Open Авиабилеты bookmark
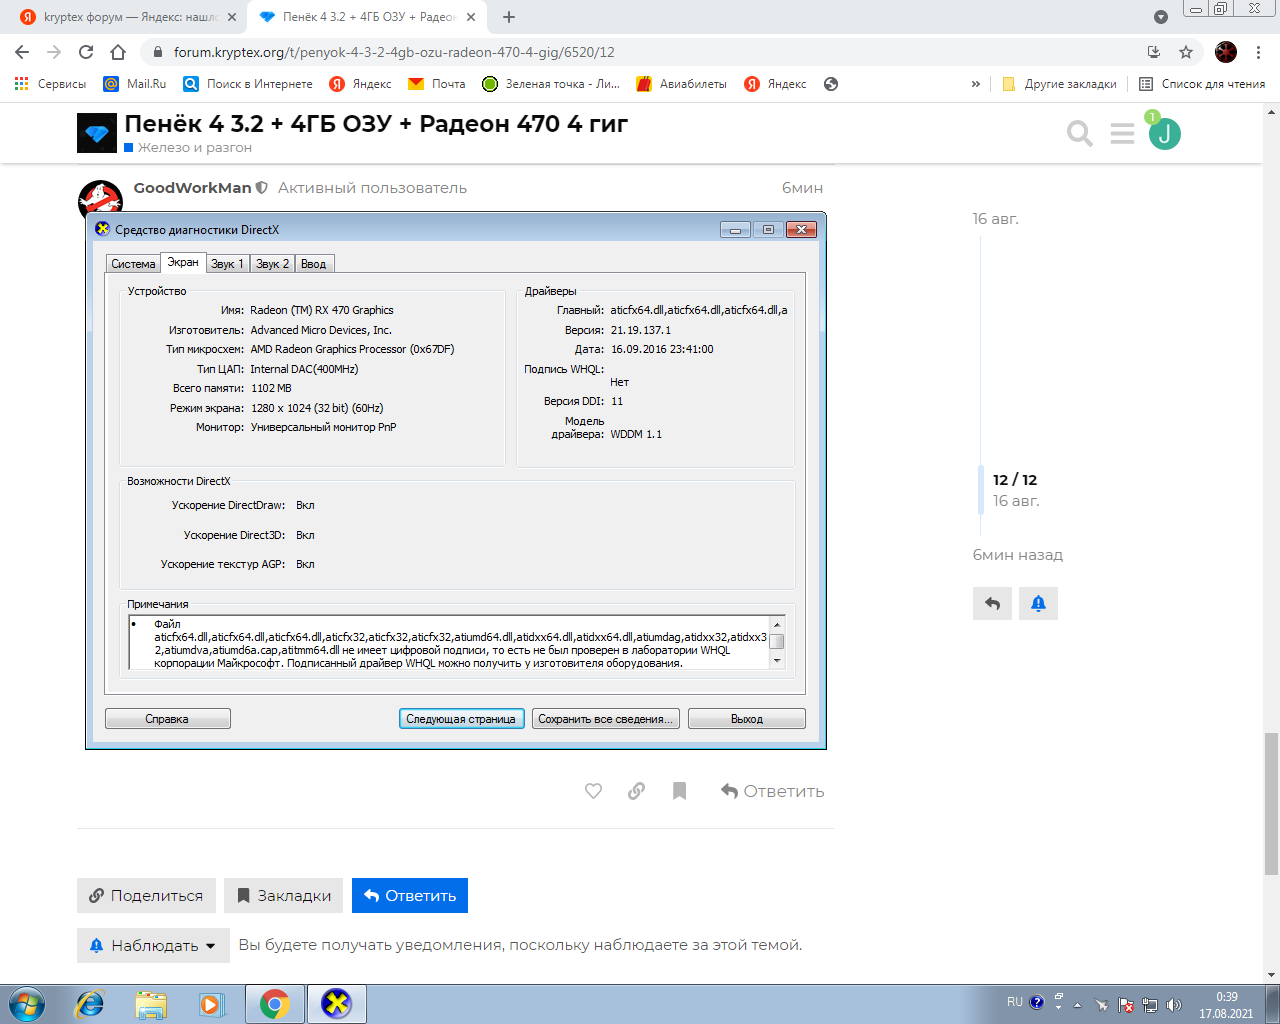 click(x=682, y=84)
